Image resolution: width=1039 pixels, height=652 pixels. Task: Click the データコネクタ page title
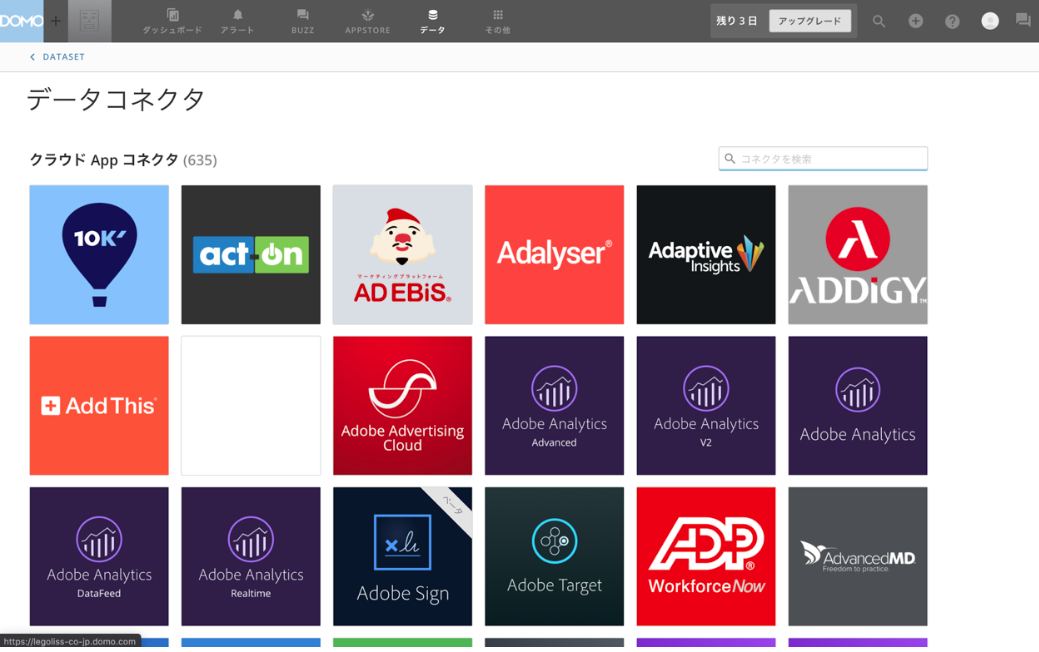(x=116, y=100)
